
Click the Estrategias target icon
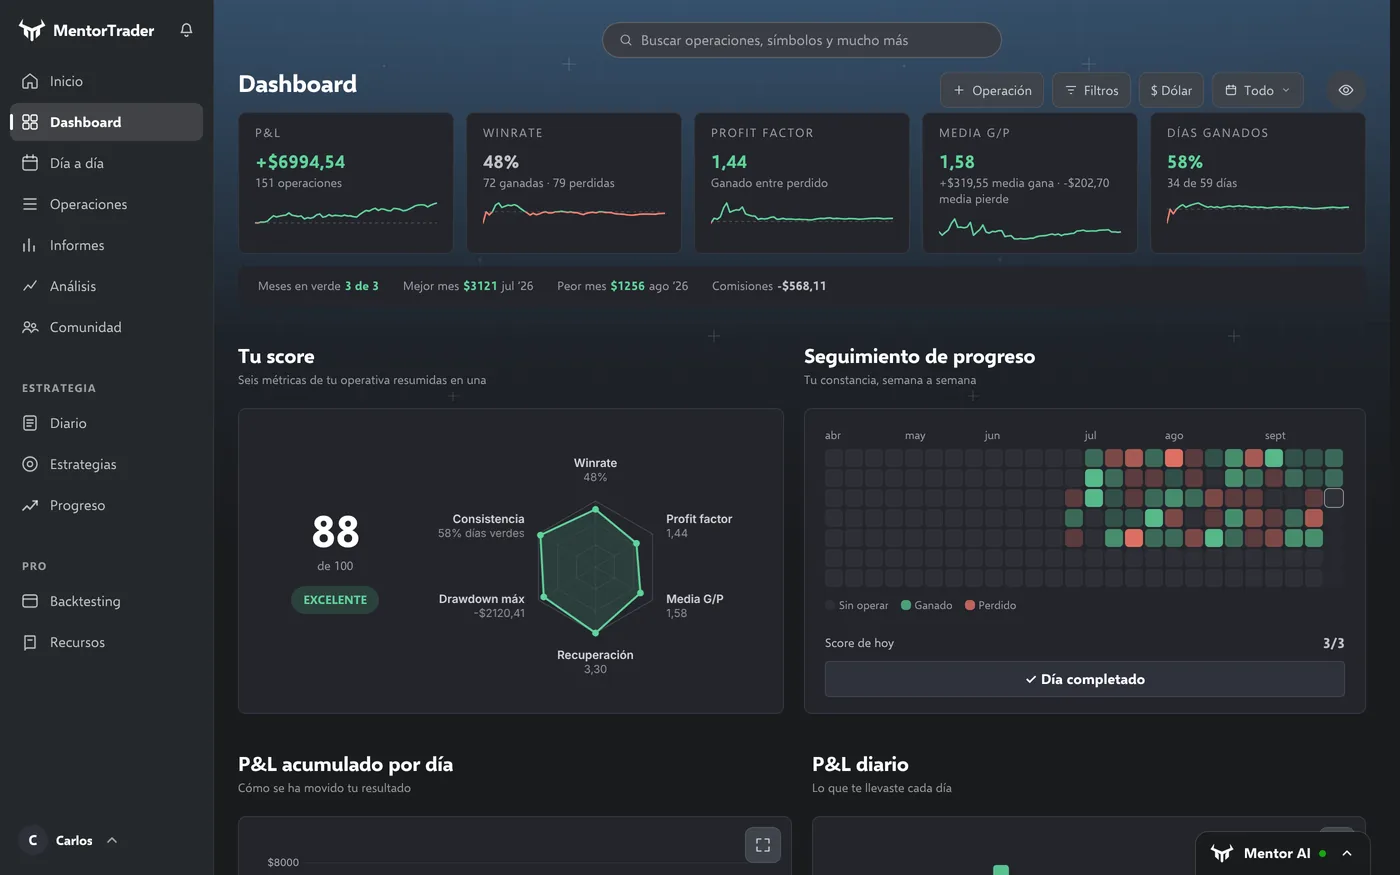pyautogui.click(x=30, y=464)
